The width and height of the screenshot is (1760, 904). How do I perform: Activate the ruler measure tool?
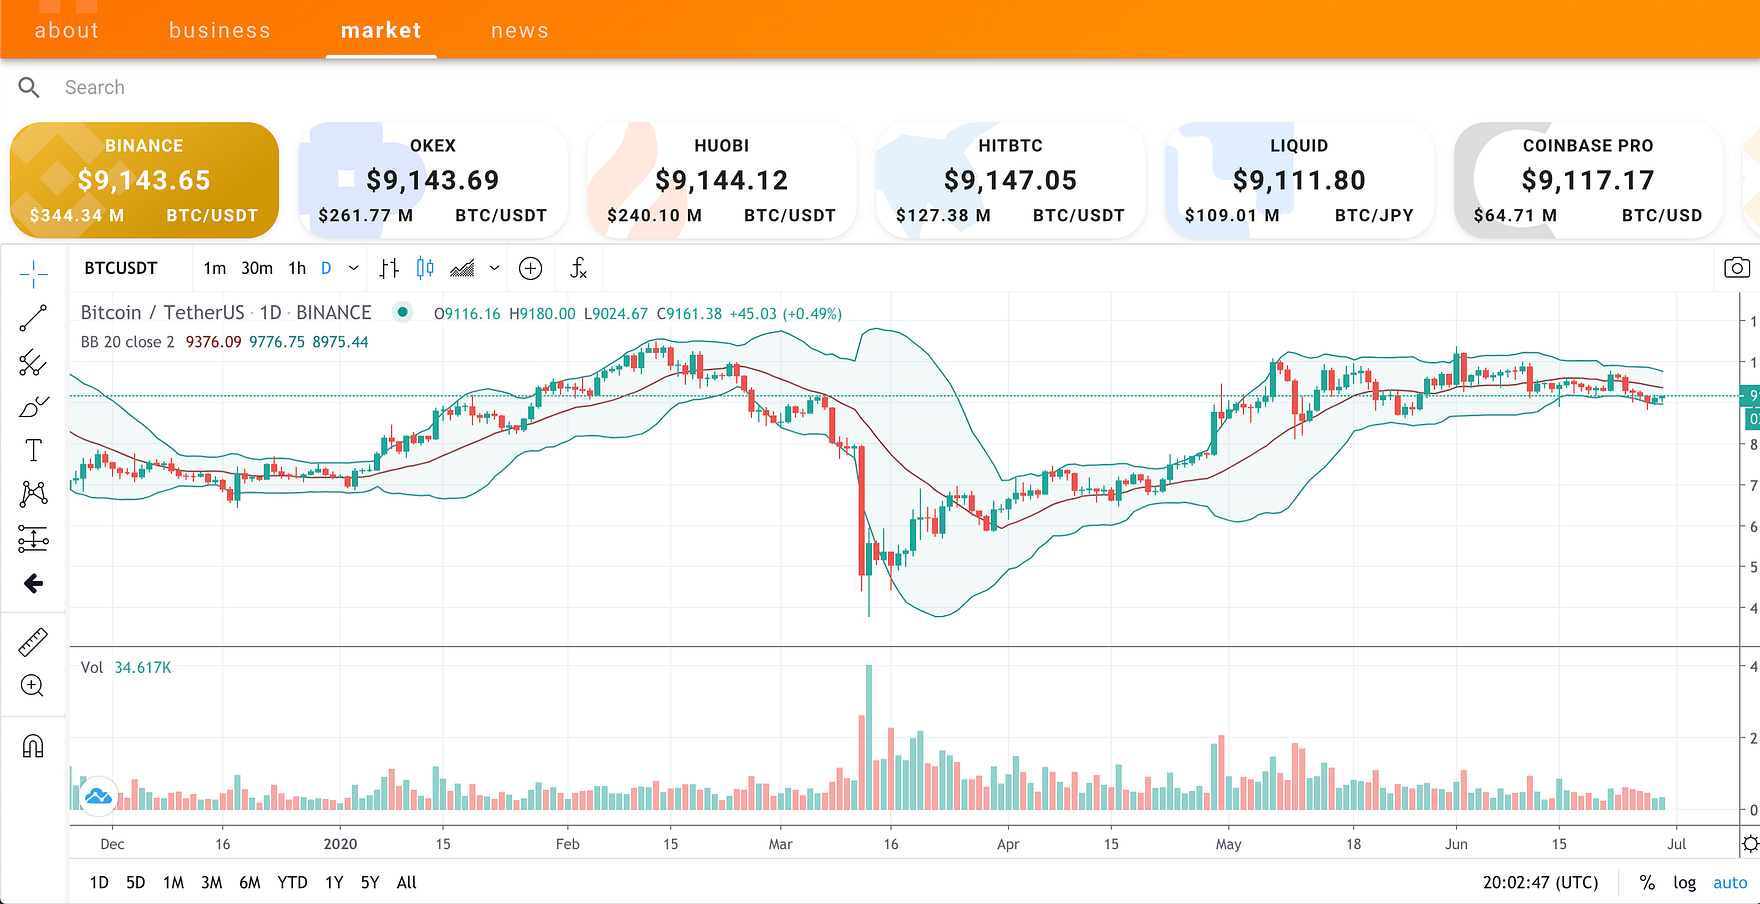(33, 642)
